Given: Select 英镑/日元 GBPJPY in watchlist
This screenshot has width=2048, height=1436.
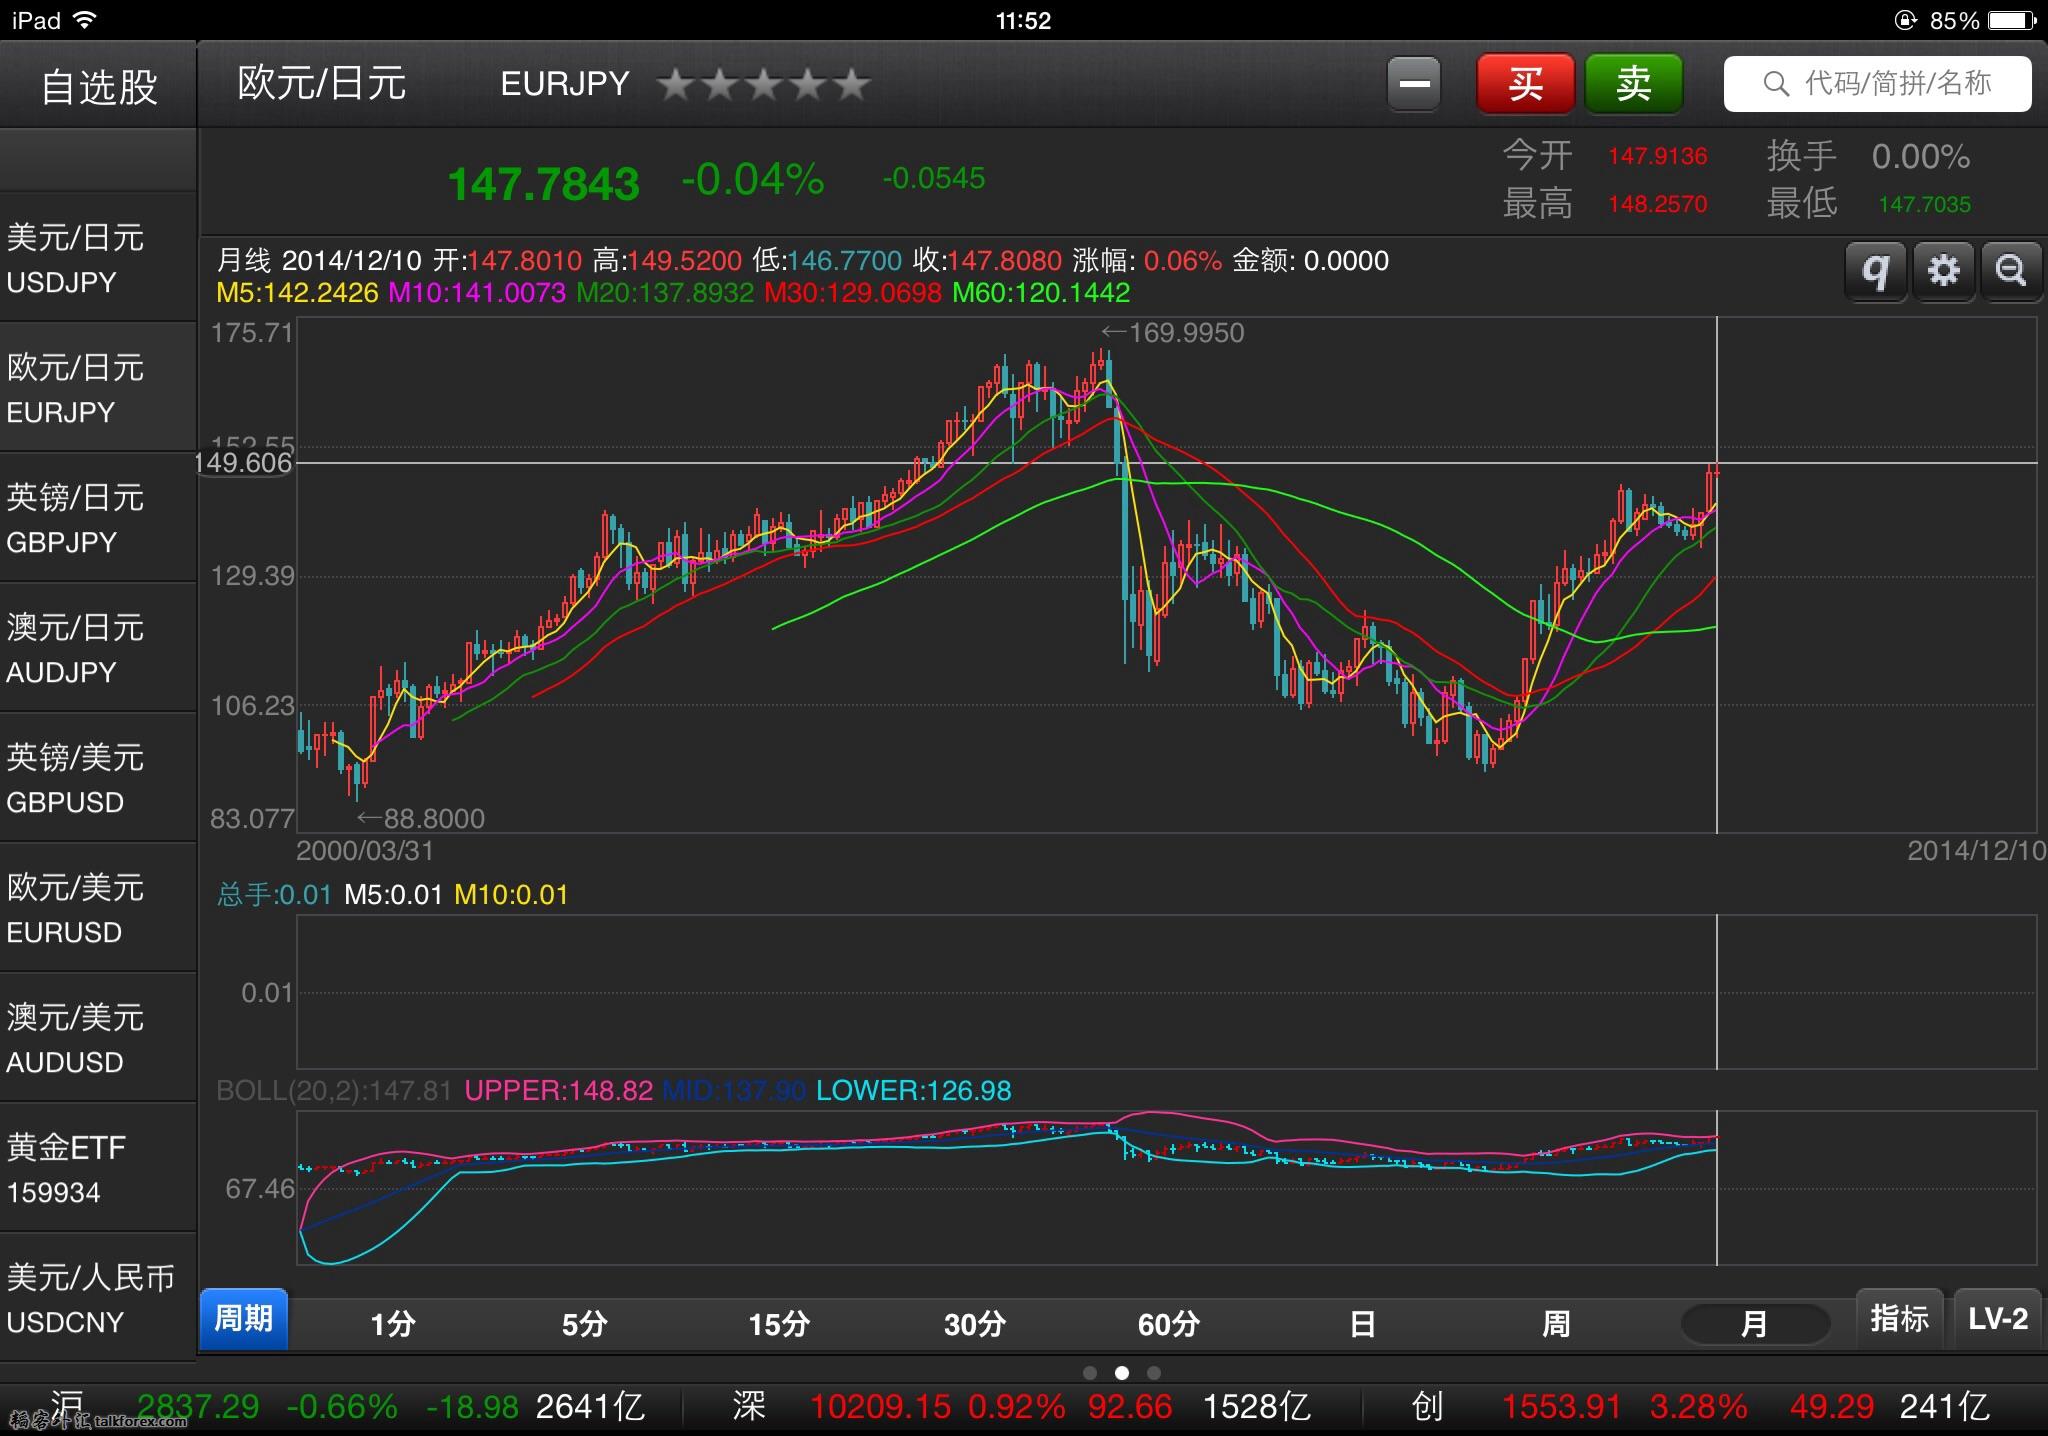Looking at the screenshot, I should 98,518.
